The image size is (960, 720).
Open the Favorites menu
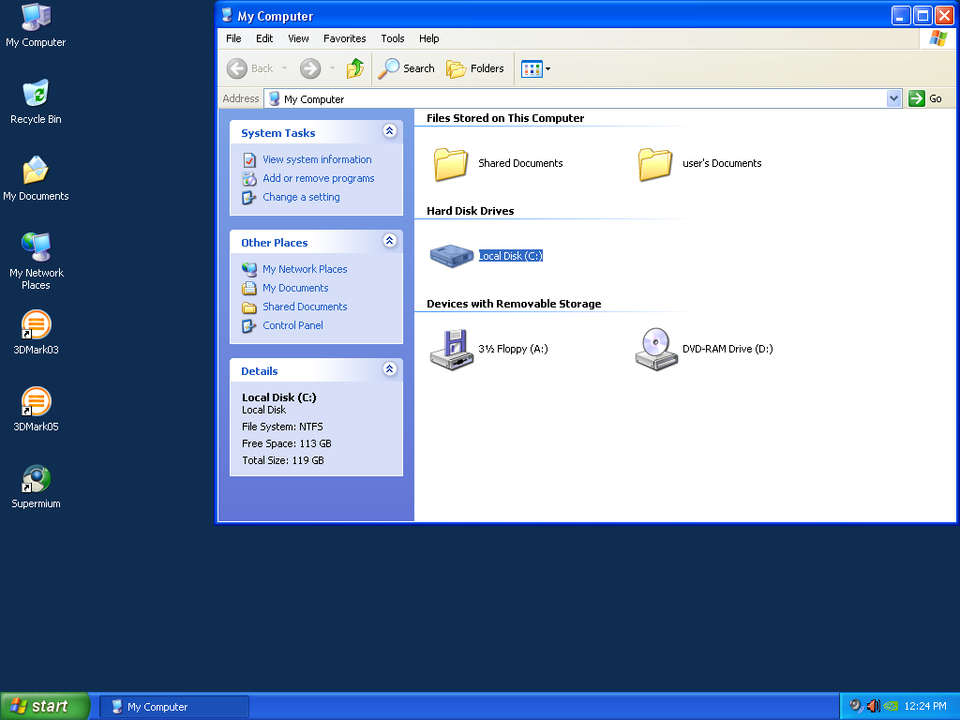pos(344,38)
